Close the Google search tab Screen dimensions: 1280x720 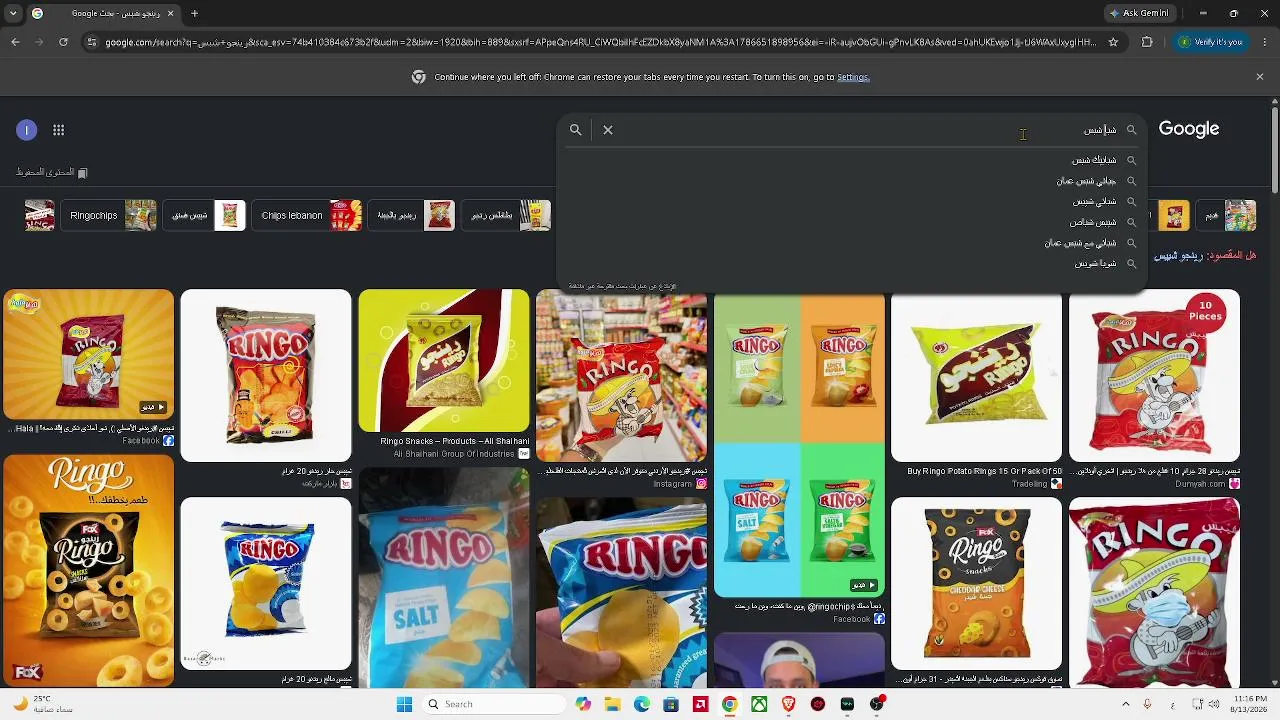(x=170, y=14)
